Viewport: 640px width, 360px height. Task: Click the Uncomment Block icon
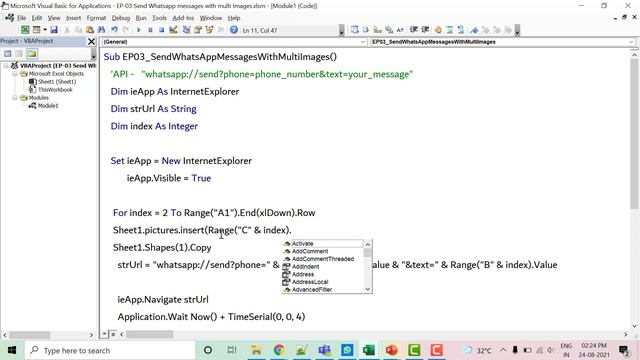(461, 30)
